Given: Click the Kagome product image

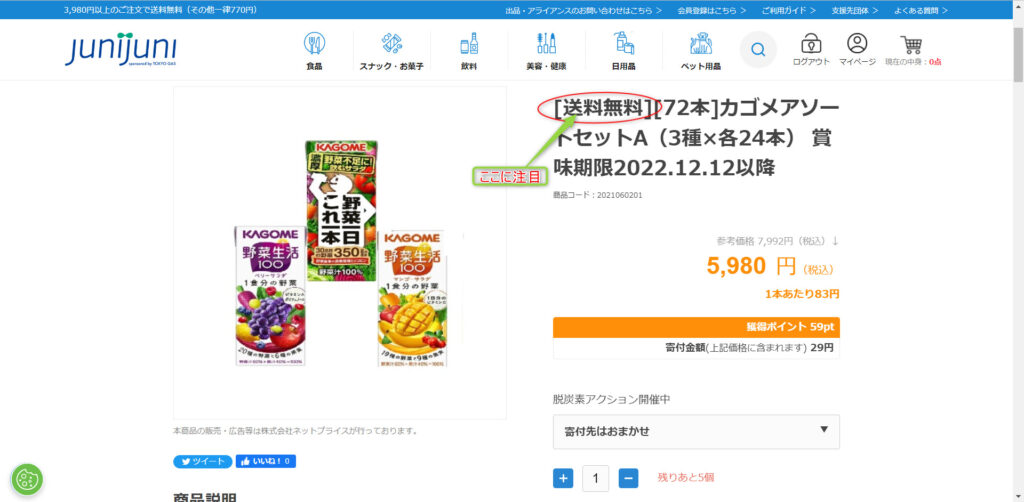Looking at the screenshot, I should point(340,253).
